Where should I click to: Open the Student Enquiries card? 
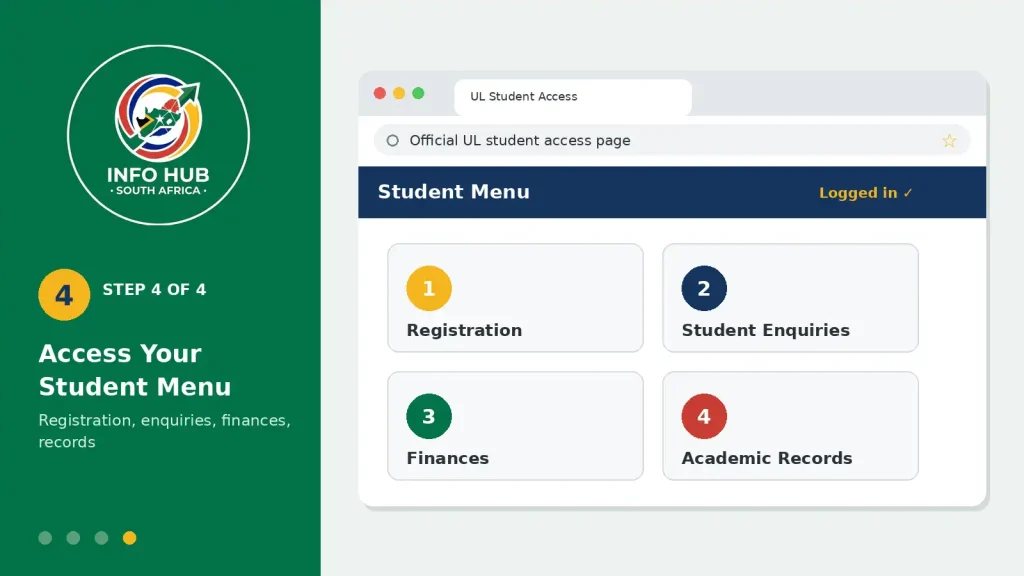pos(790,298)
